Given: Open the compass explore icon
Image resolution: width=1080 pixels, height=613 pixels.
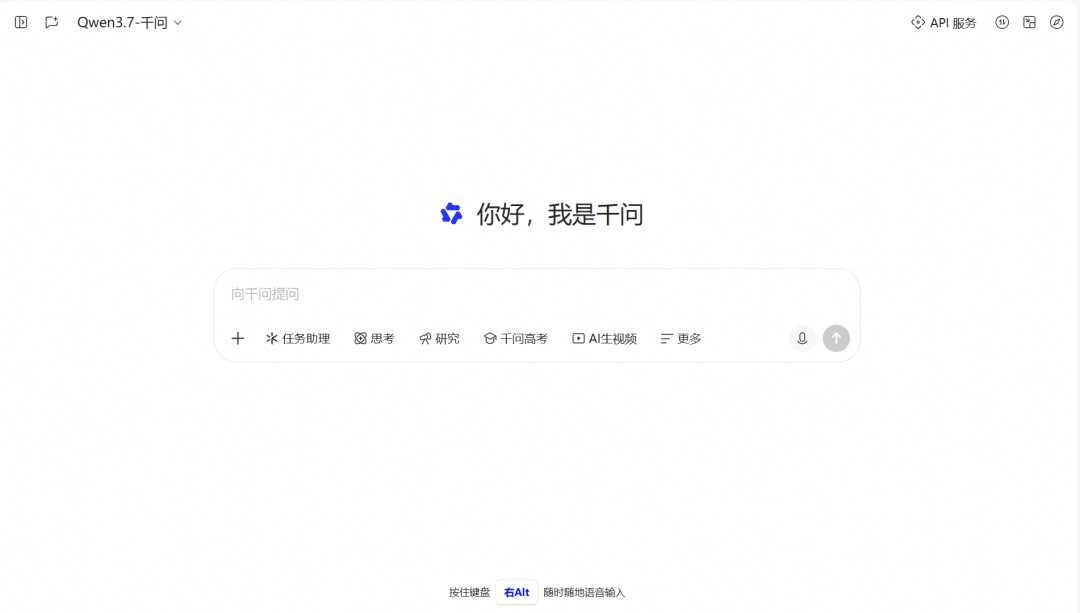Looking at the screenshot, I should [1057, 23].
